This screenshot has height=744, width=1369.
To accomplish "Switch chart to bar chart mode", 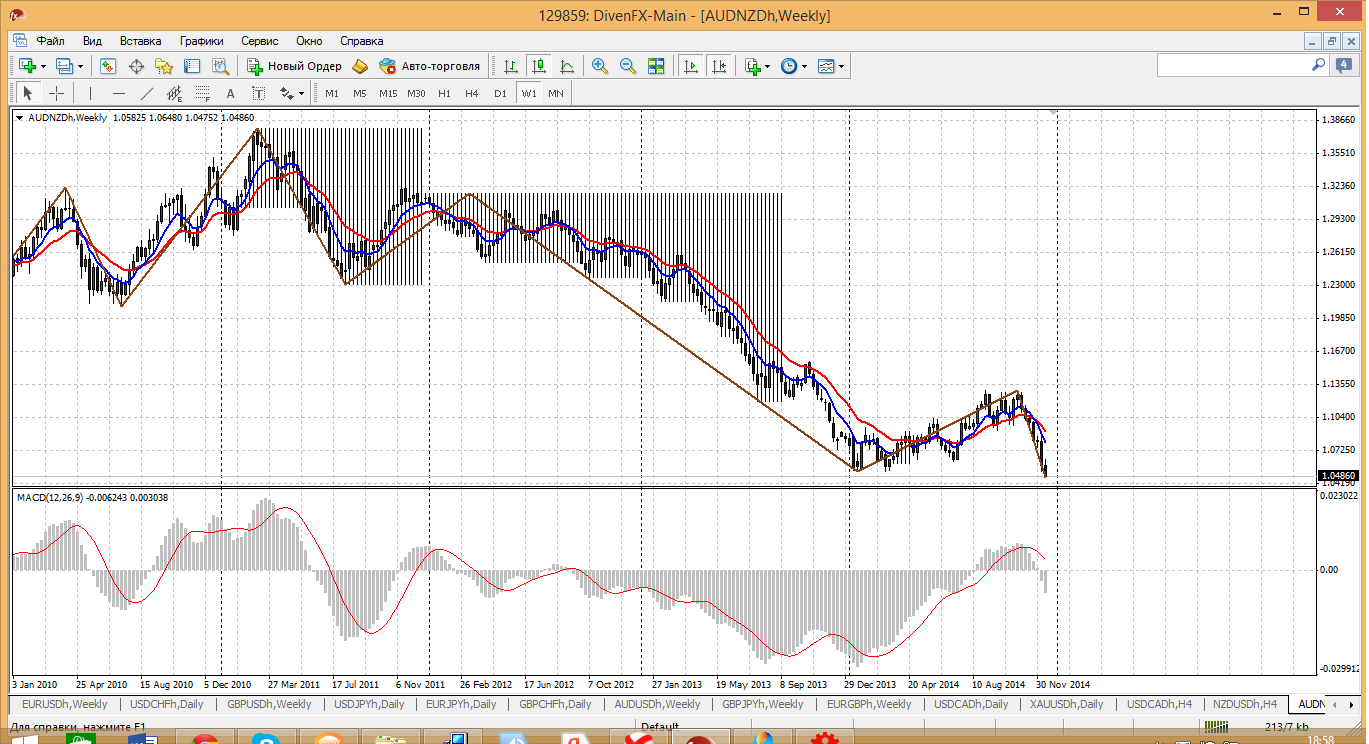I will pos(511,66).
